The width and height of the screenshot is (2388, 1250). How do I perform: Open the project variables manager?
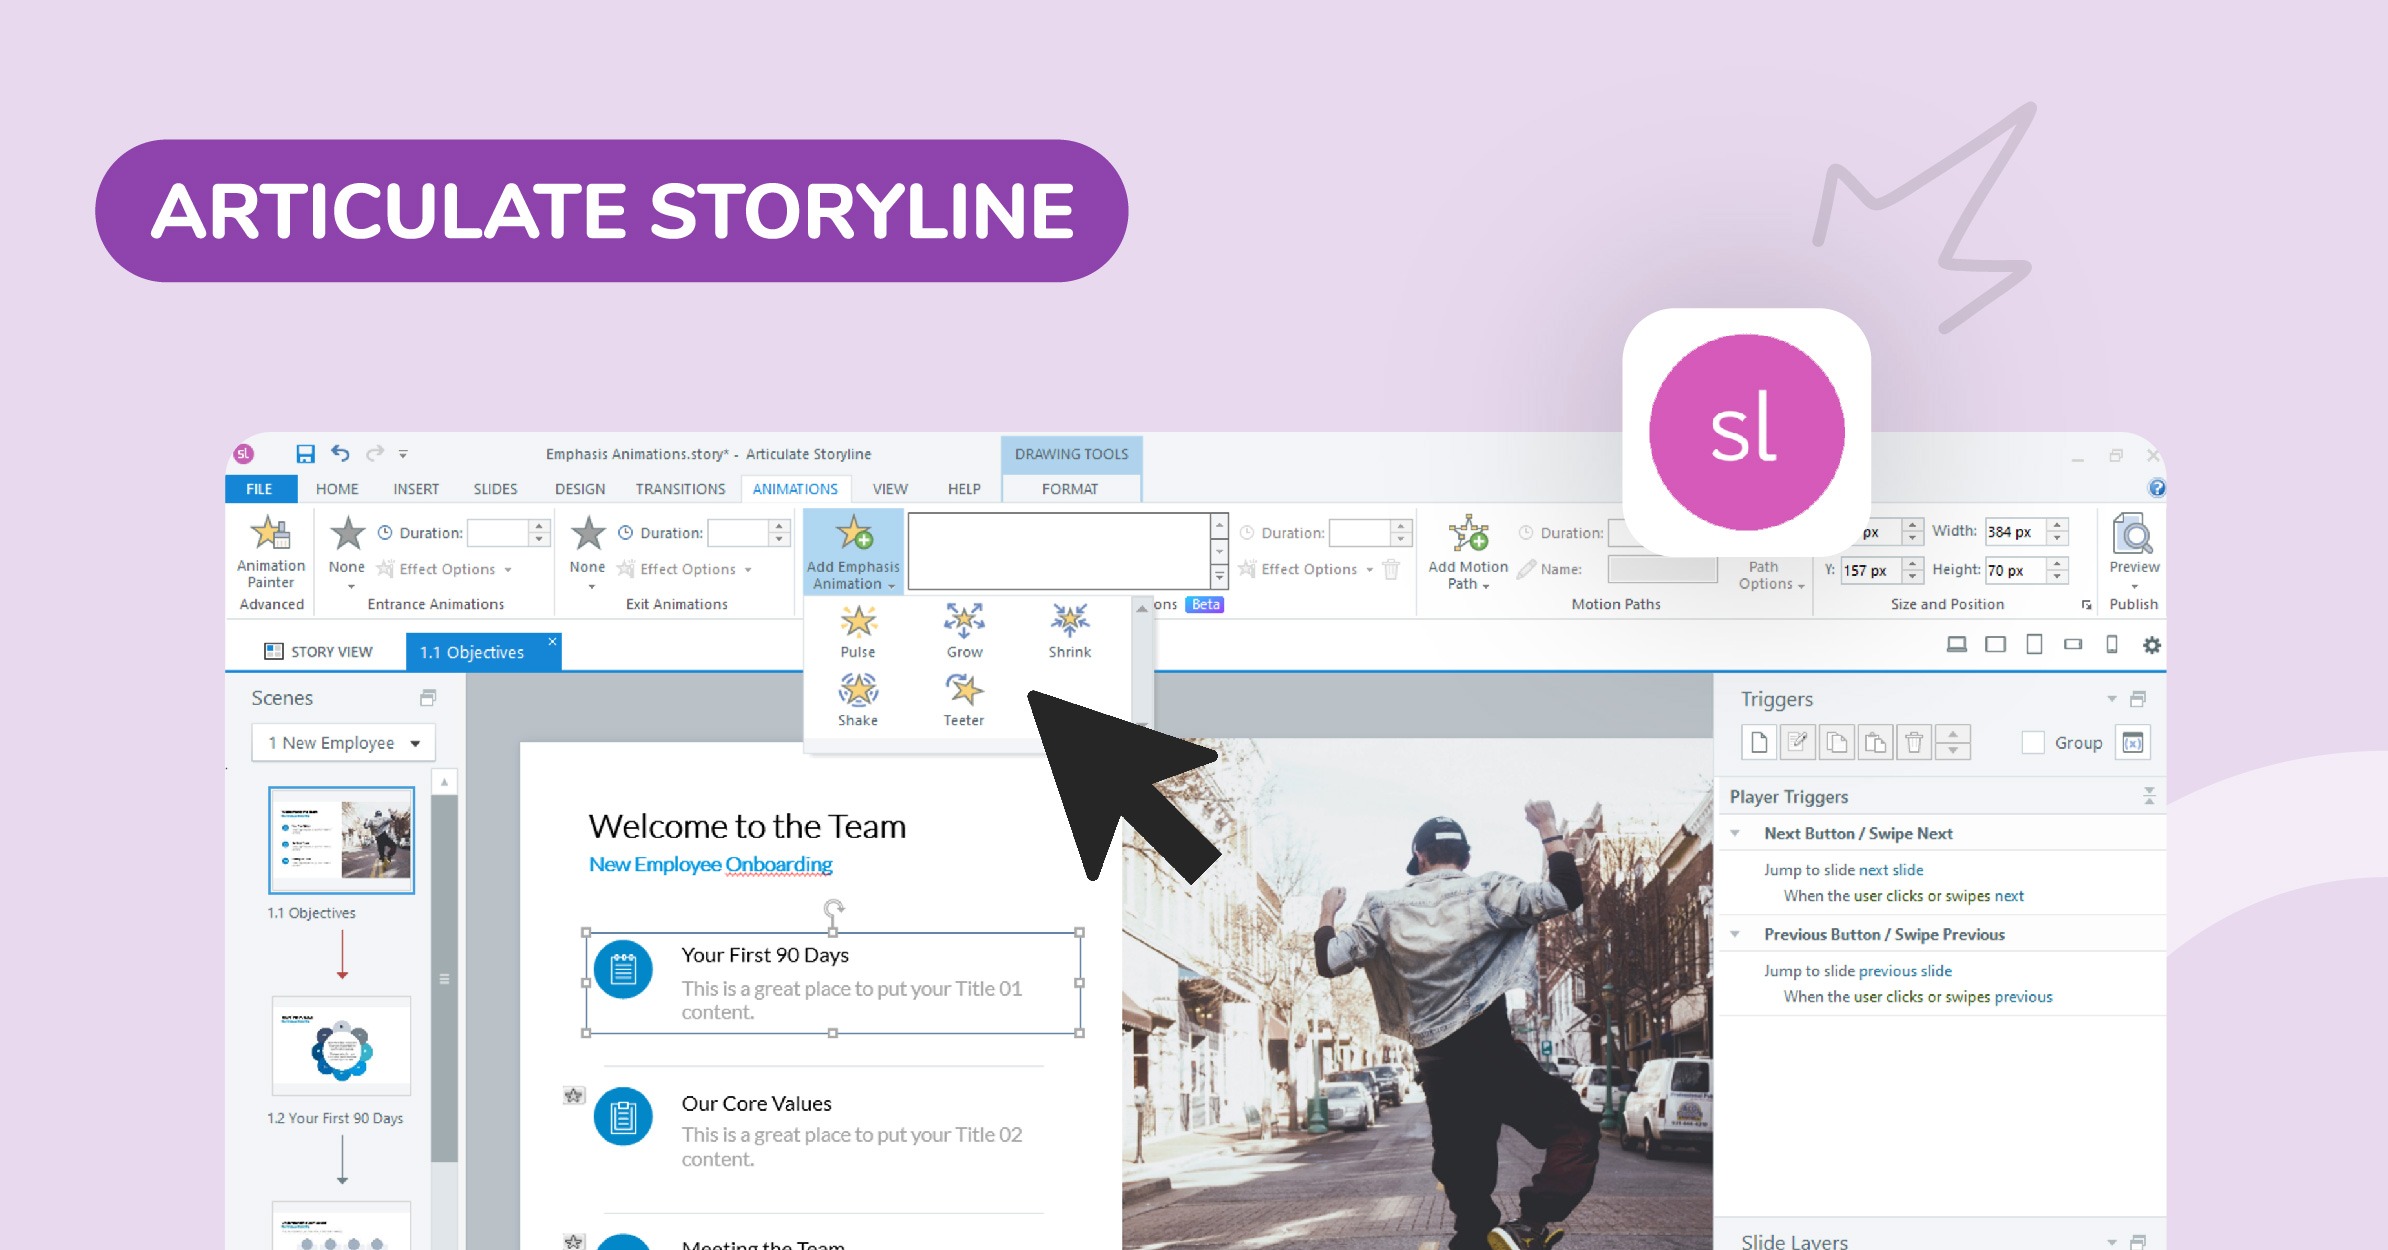2133,743
